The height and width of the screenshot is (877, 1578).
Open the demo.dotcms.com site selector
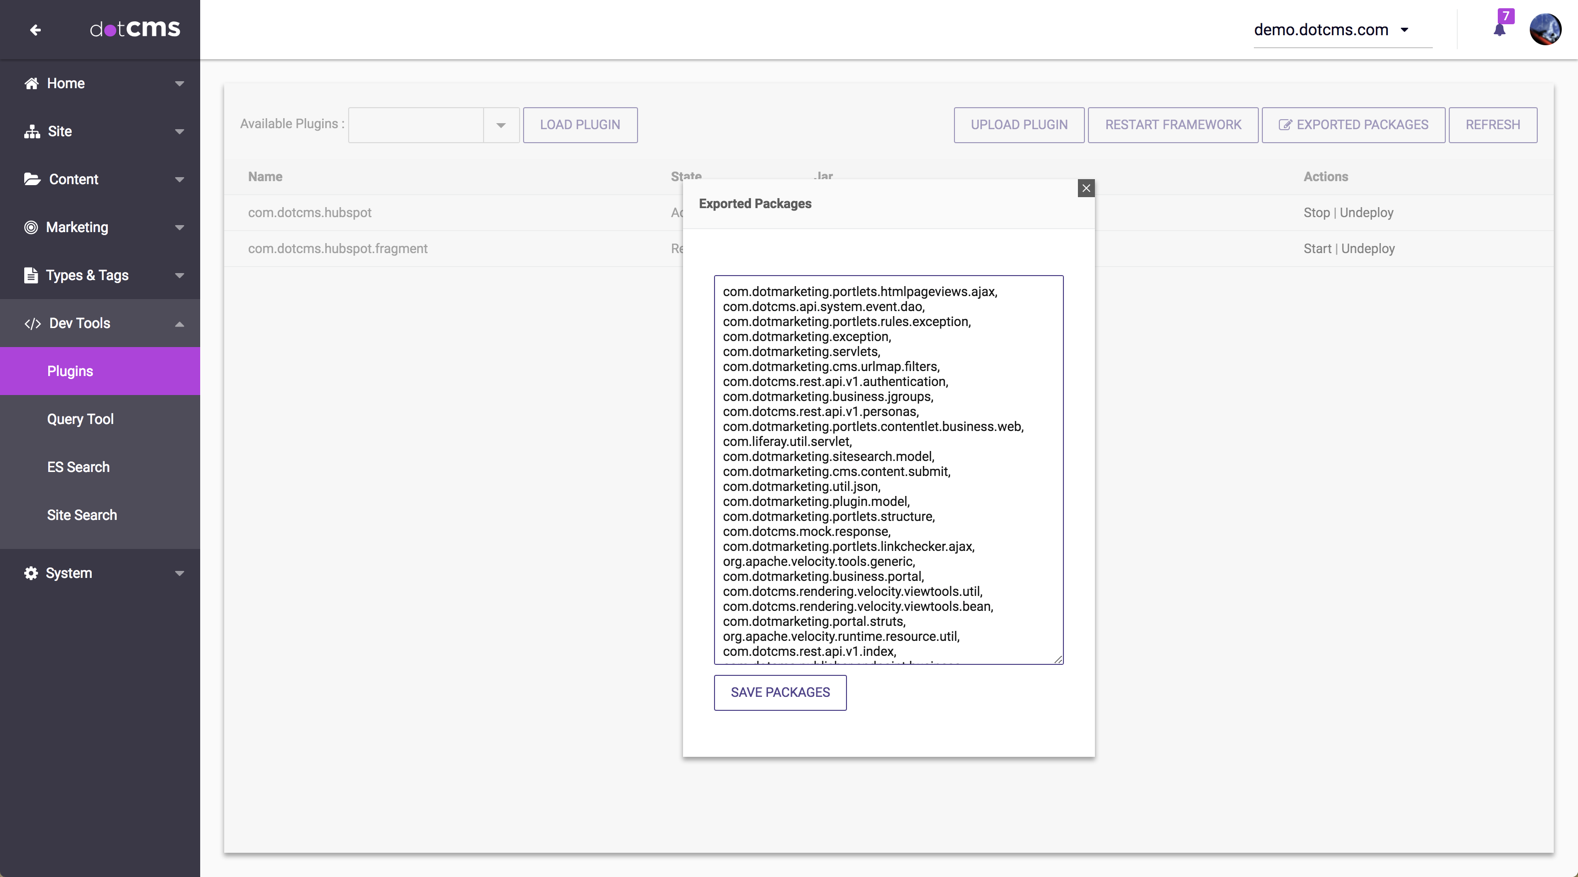click(1331, 30)
